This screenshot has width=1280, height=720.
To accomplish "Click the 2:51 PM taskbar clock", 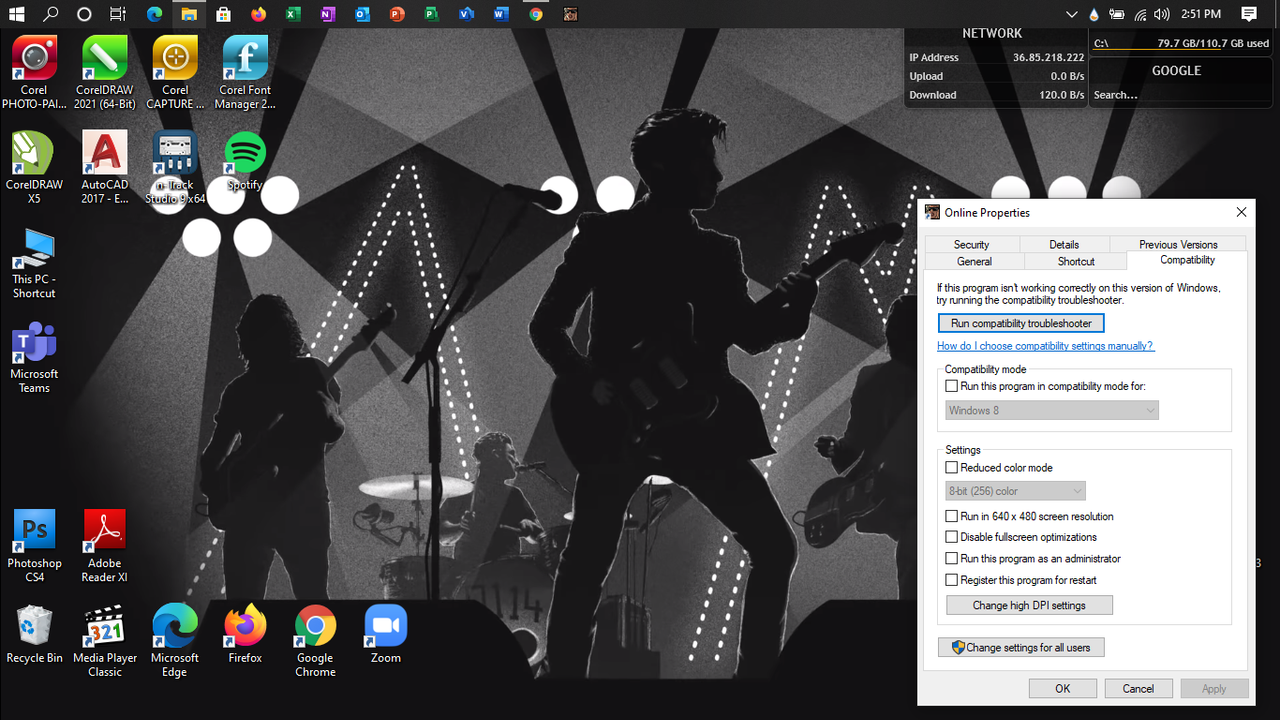I will pyautogui.click(x=1200, y=14).
